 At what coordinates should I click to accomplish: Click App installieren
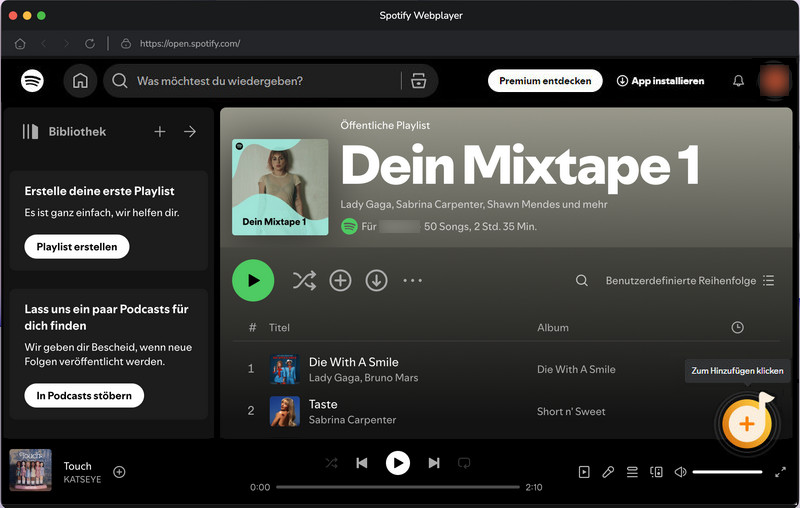(x=661, y=81)
